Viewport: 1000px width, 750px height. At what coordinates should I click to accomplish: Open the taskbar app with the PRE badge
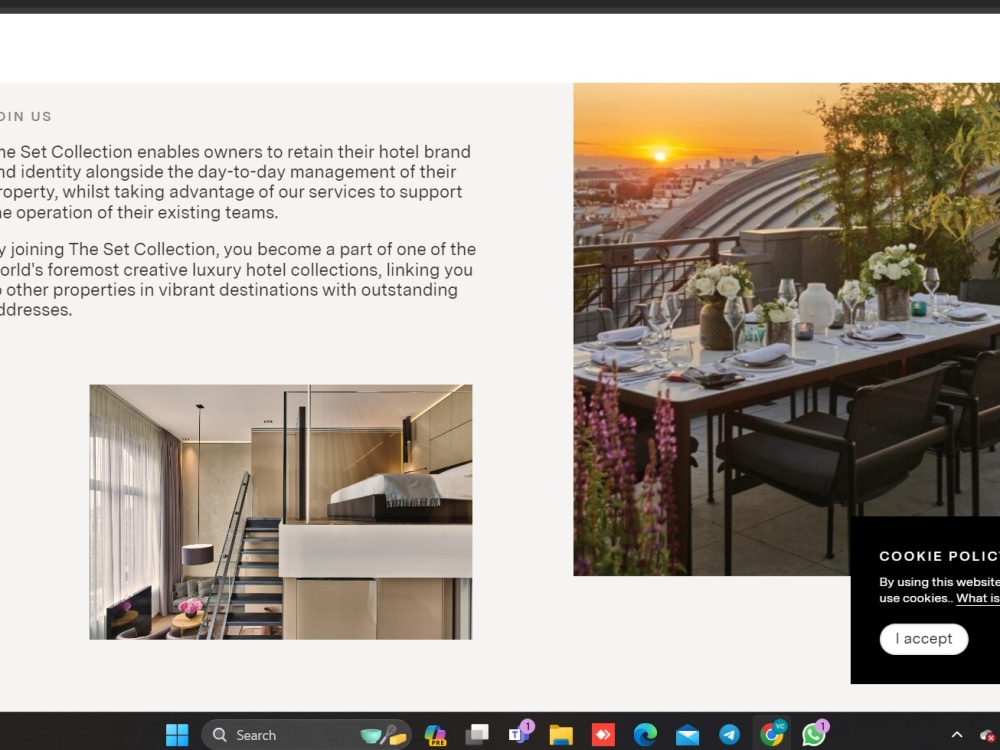point(435,734)
